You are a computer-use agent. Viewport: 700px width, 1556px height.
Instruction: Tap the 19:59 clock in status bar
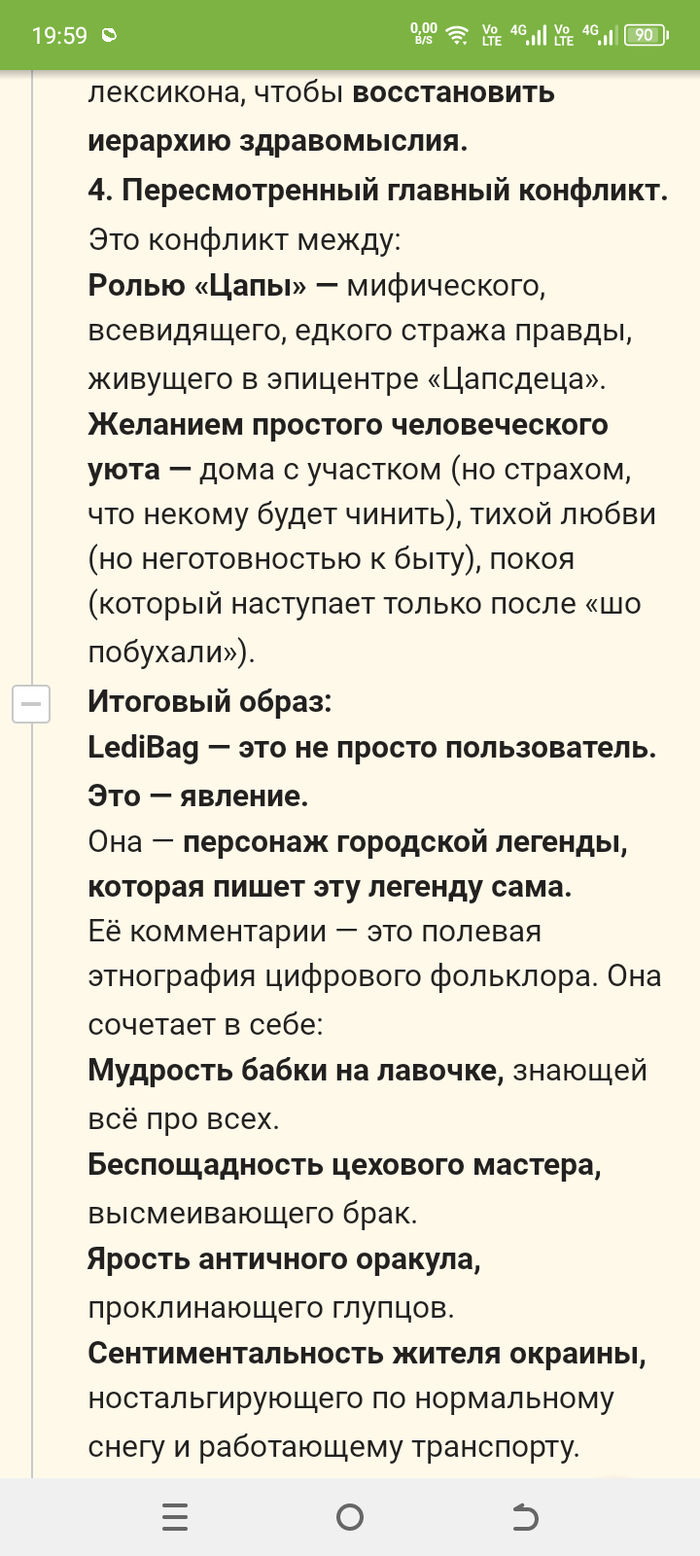tap(60, 36)
